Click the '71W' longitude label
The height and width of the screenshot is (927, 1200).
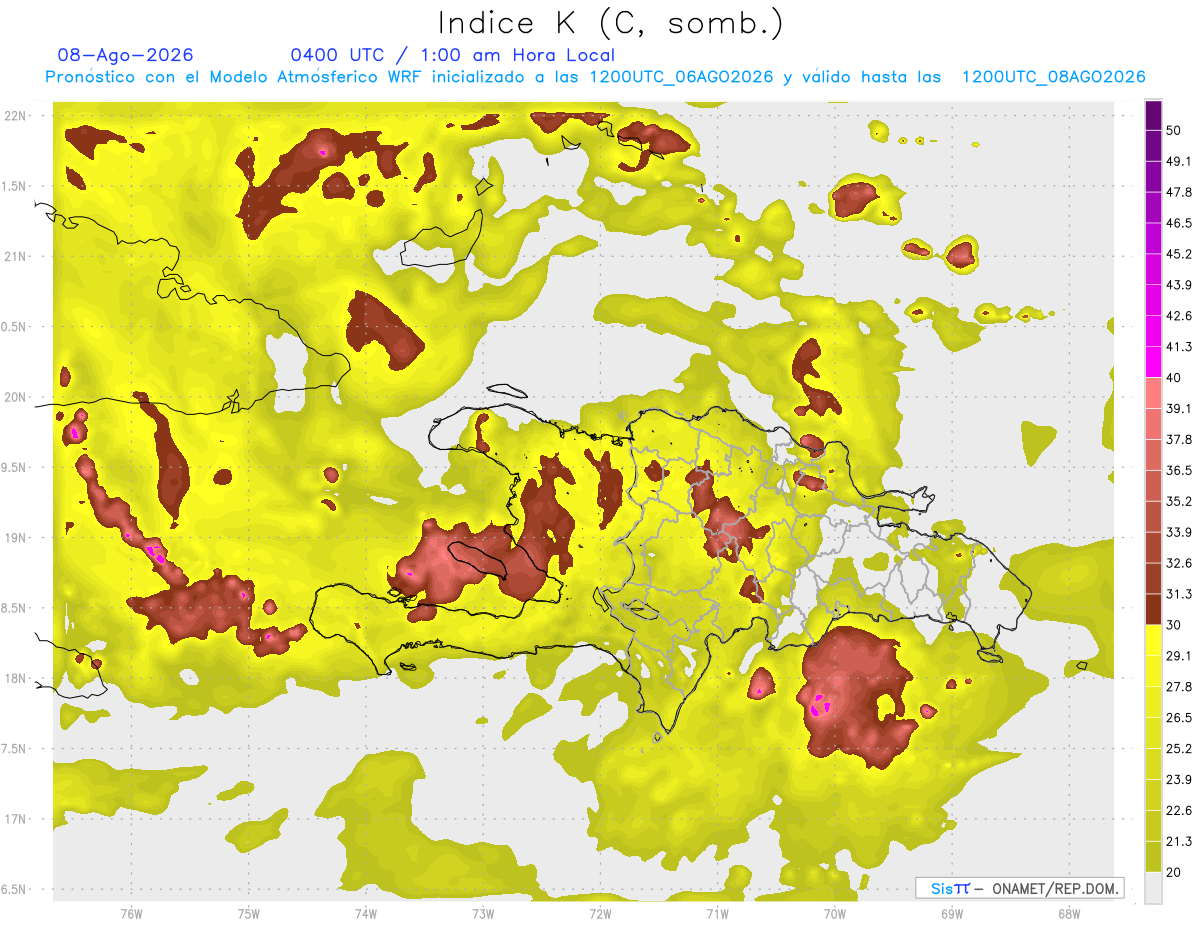[716, 913]
